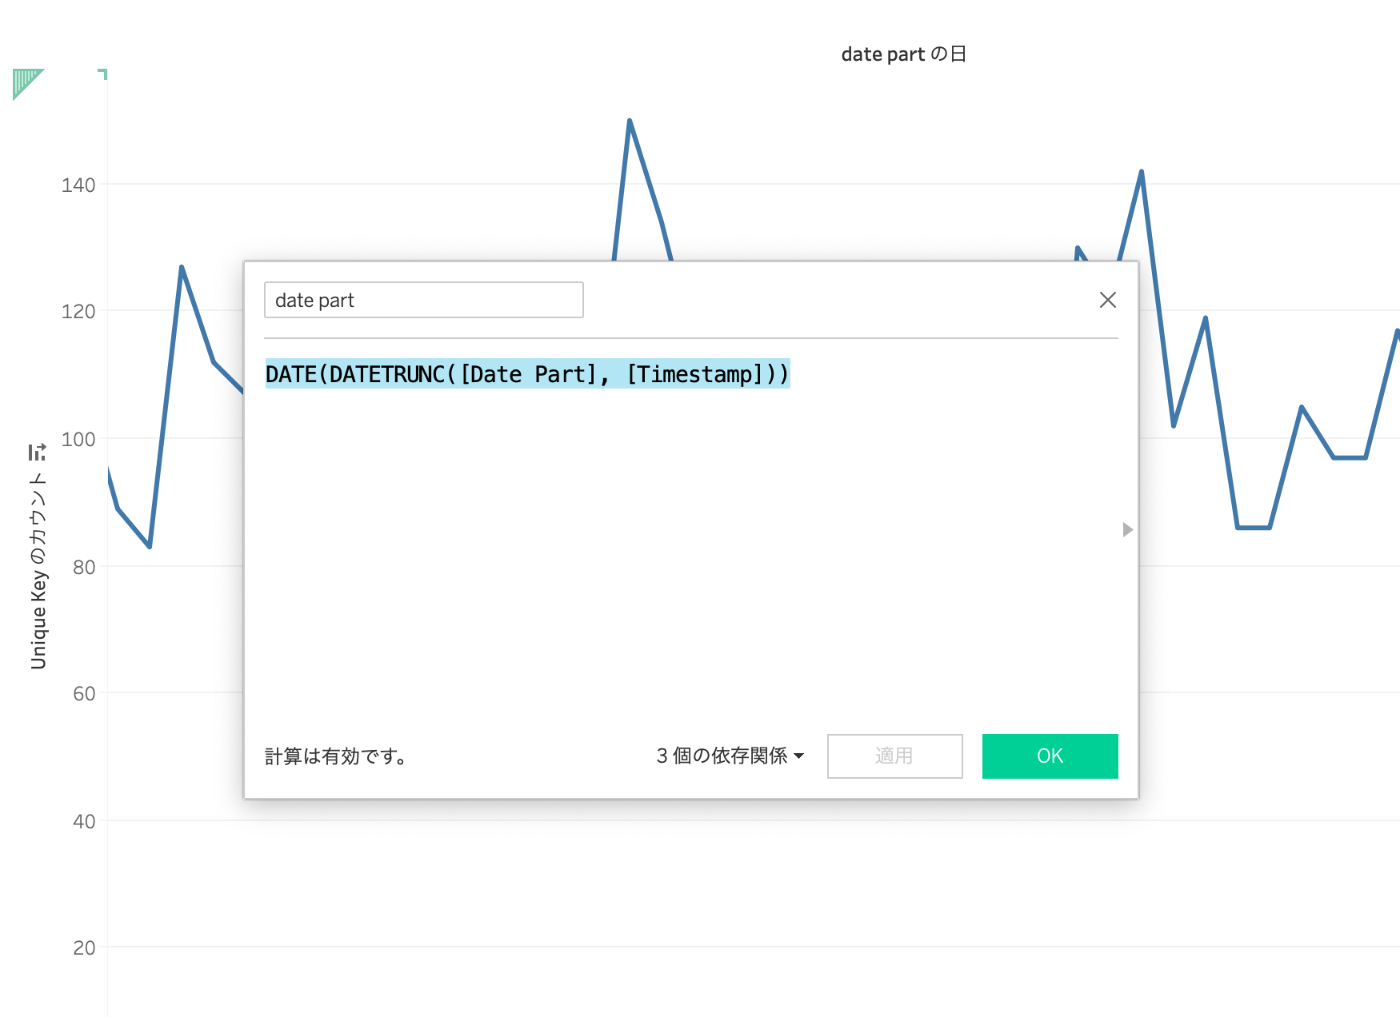Click the green striped corner indicator icon
This screenshot has width=1400, height=1017.
[x=28, y=84]
